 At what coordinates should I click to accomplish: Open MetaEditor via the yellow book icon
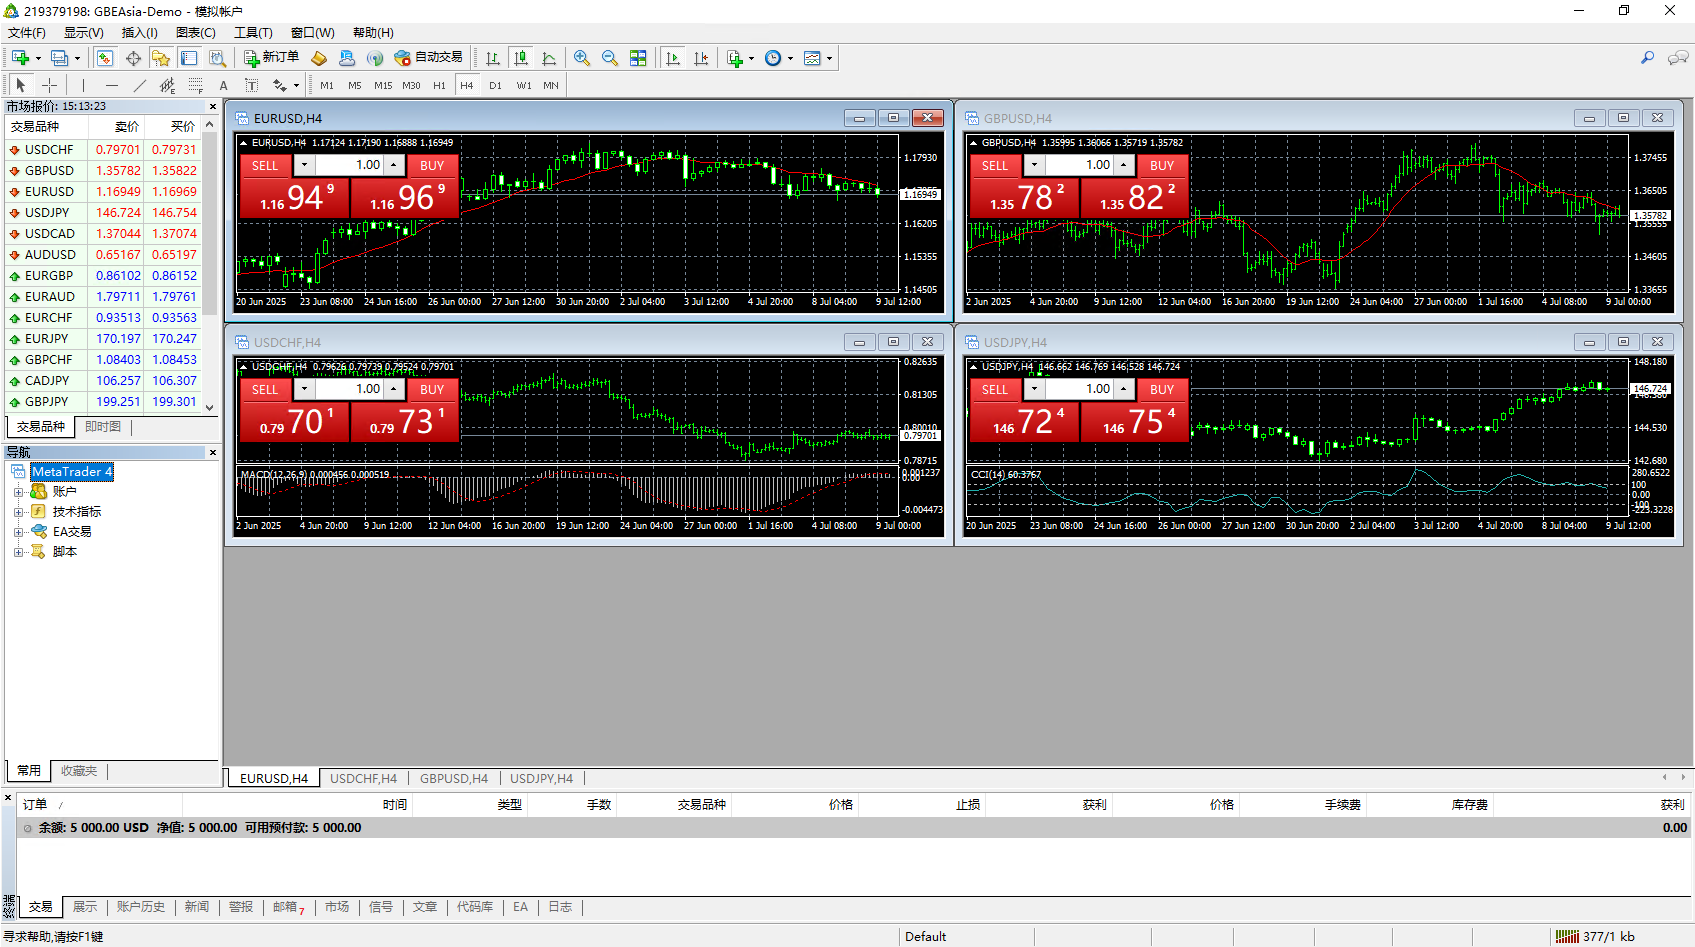[x=319, y=58]
